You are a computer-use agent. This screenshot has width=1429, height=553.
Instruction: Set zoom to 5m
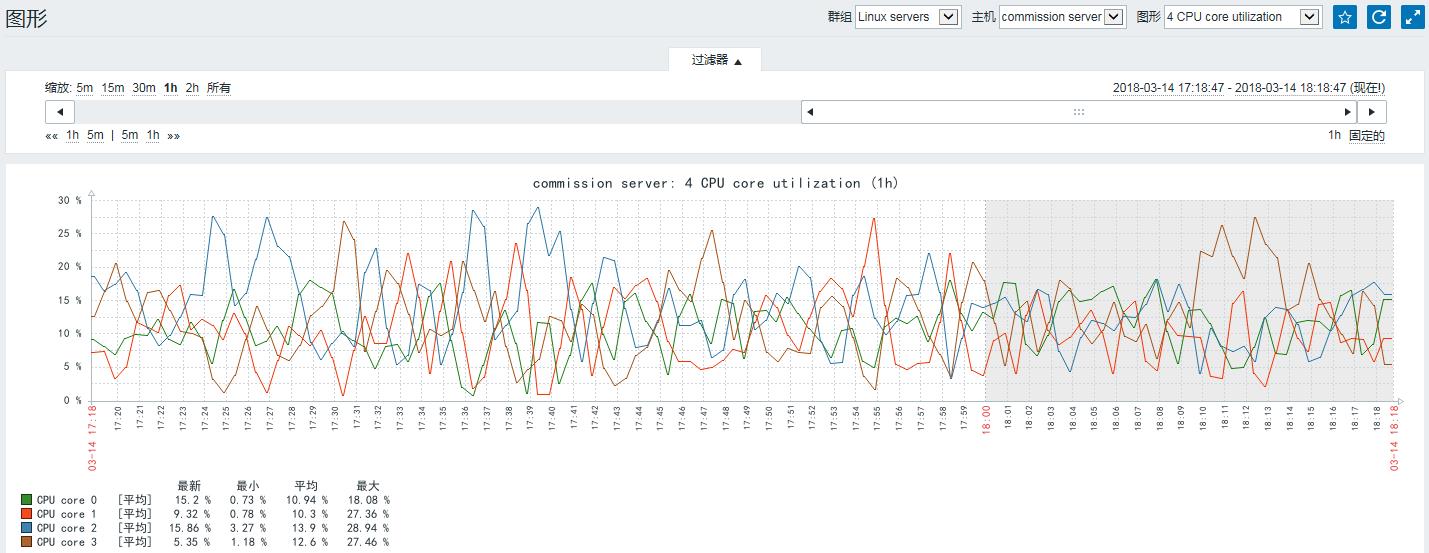(x=85, y=88)
